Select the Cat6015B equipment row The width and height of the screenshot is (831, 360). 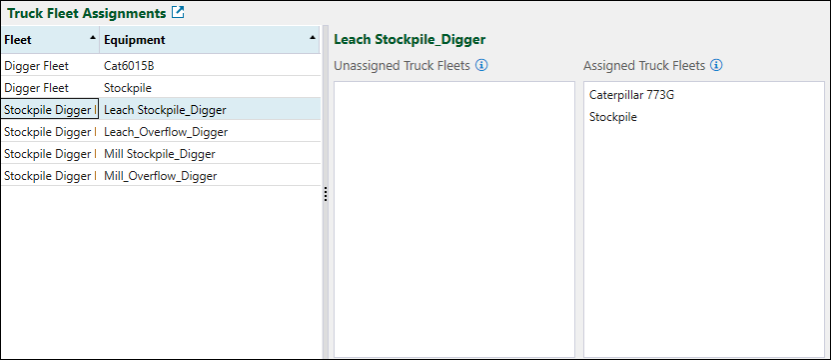click(x=160, y=66)
